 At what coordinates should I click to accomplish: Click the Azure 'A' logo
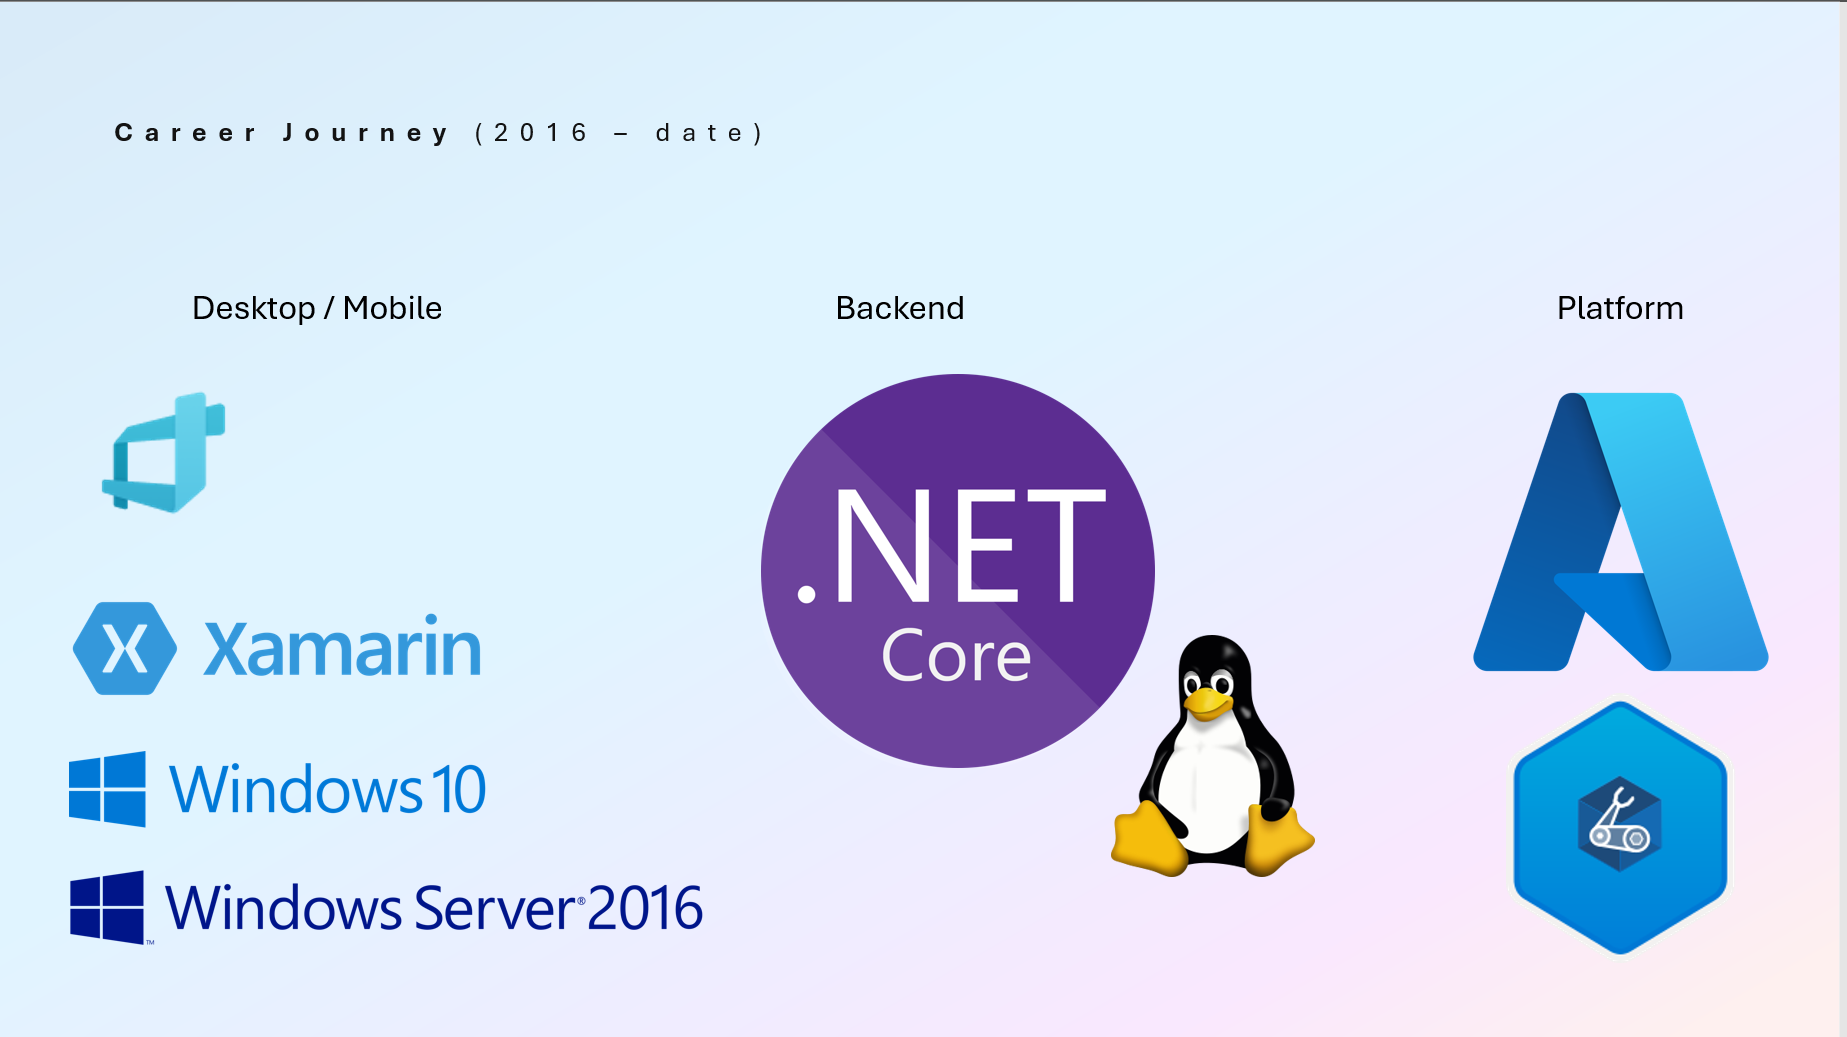pos(1620,532)
